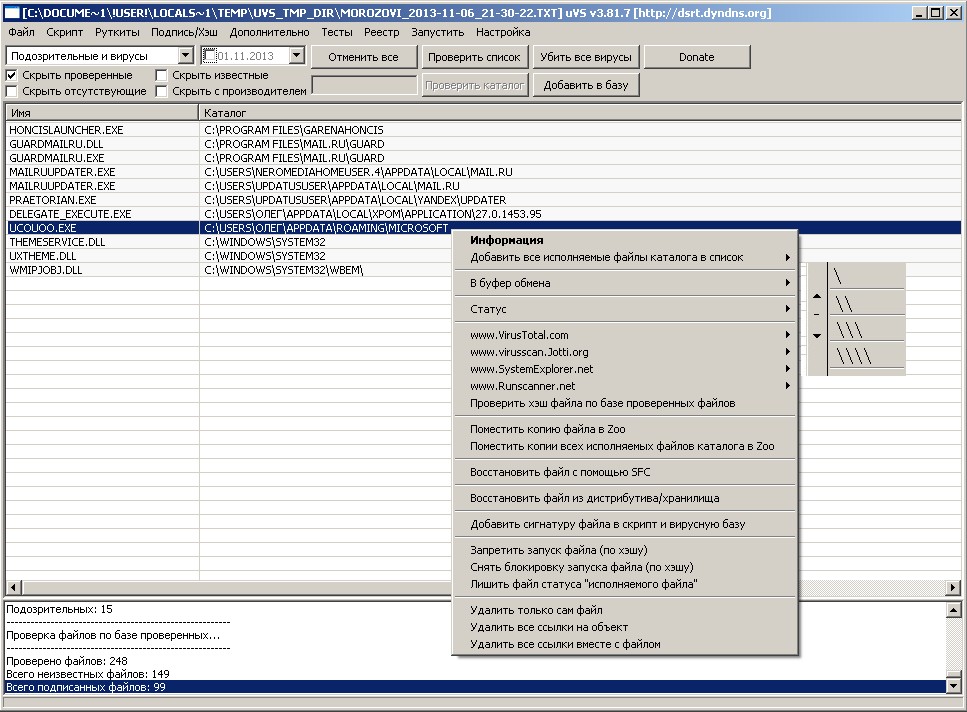Click the uVS application icon in title bar
This screenshot has height=712, width=967.
[11, 13]
